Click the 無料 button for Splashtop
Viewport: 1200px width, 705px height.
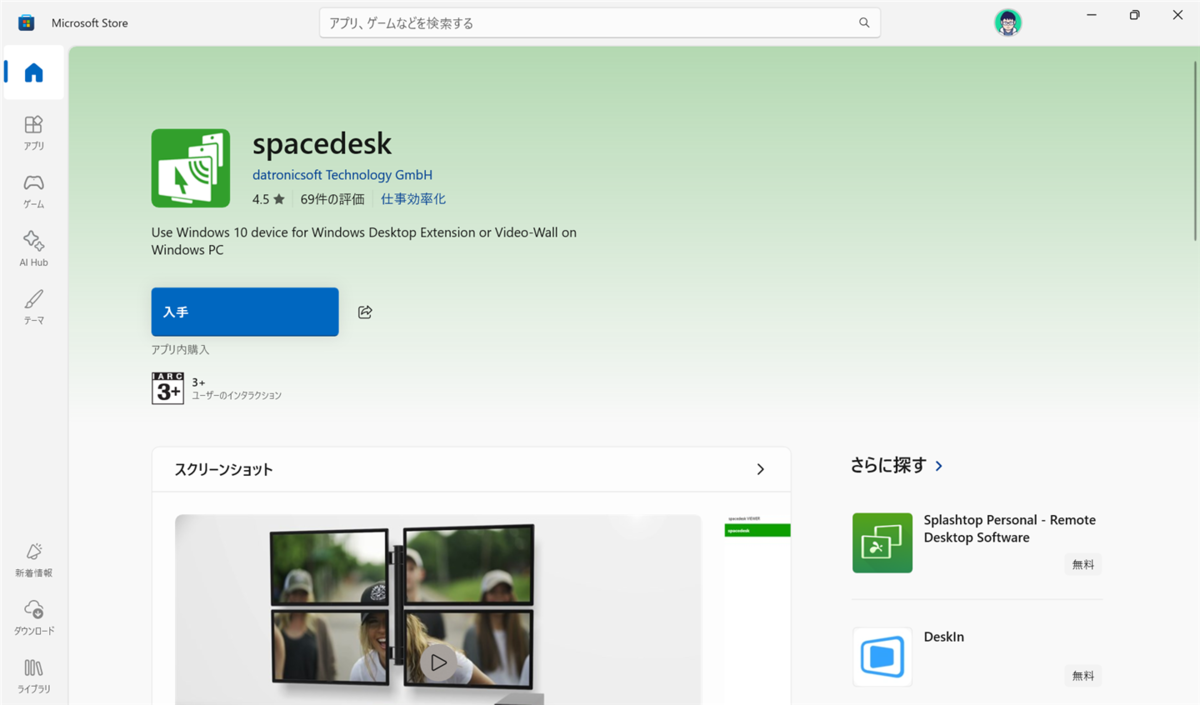point(1083,564)
